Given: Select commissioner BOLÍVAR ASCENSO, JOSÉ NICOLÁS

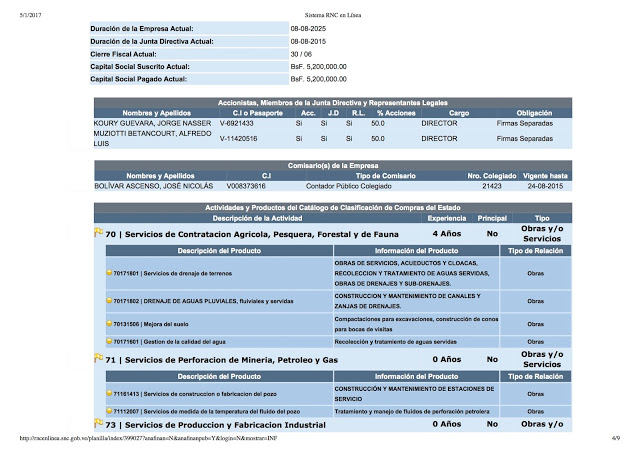Looking at the screenshot, I should [x=153, y=186].
